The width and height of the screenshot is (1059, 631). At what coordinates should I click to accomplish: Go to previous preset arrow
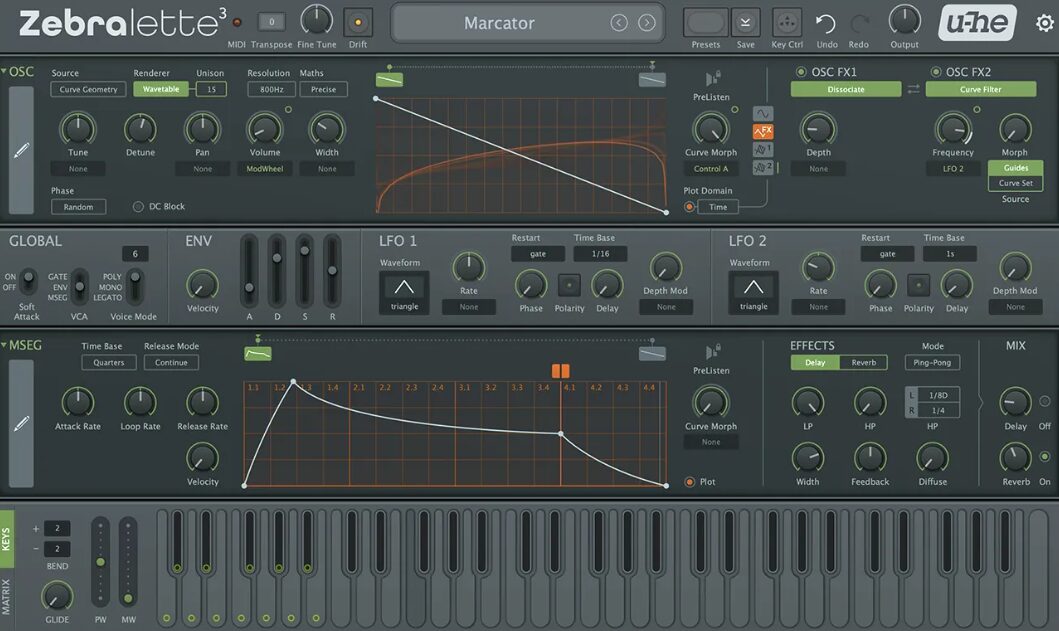[x=619, y=23]
